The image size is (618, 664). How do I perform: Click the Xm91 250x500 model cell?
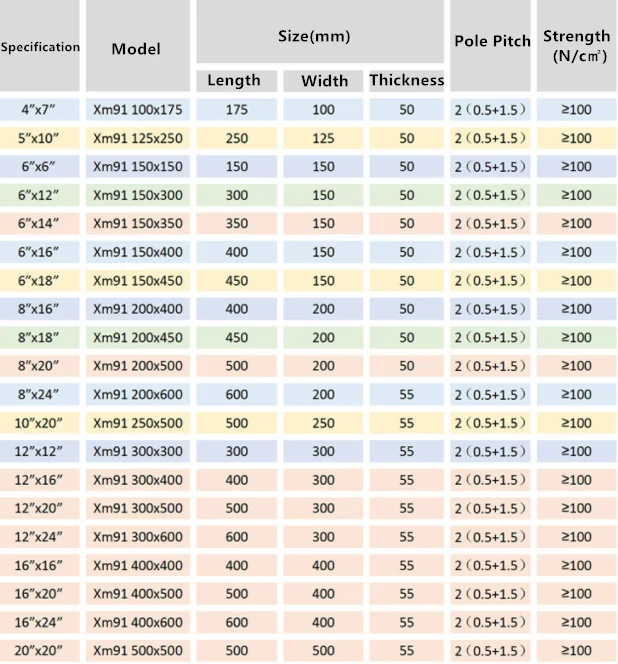(x=137, y=423)
